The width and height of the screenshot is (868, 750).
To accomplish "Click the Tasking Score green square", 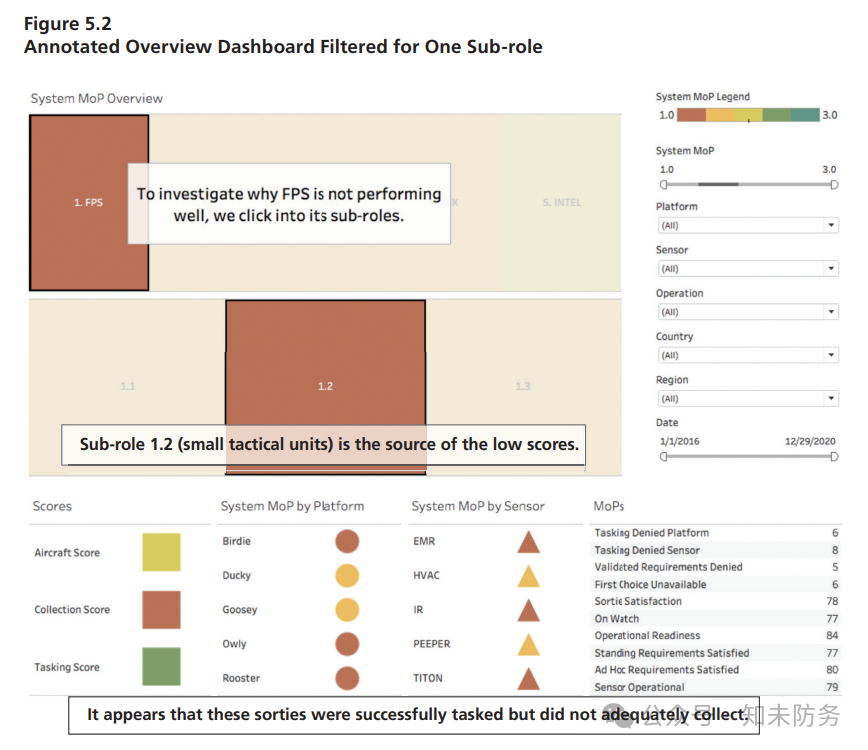I will 161,666.
